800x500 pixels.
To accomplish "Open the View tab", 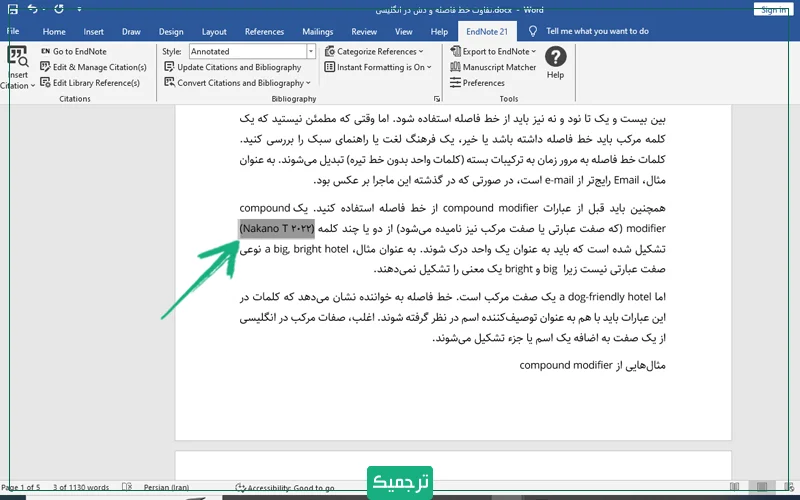I will pyautogui.click(x=404, y=32).
